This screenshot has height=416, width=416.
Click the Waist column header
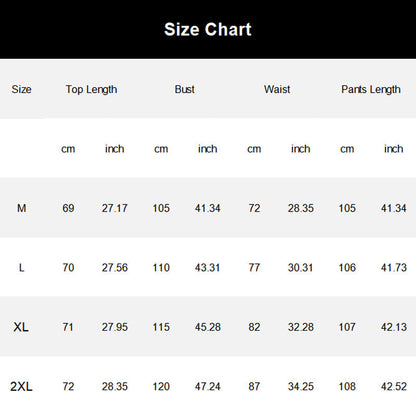[277, 89]
